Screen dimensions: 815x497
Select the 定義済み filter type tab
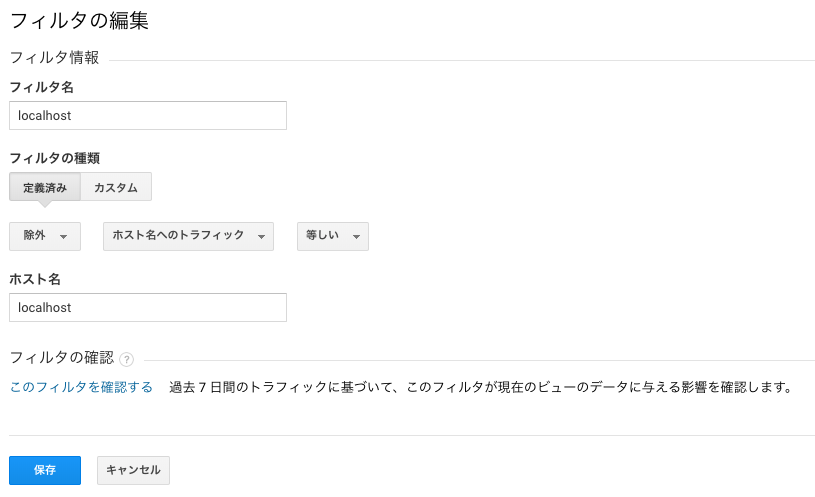pyautogui.click(x=45, y=187)
